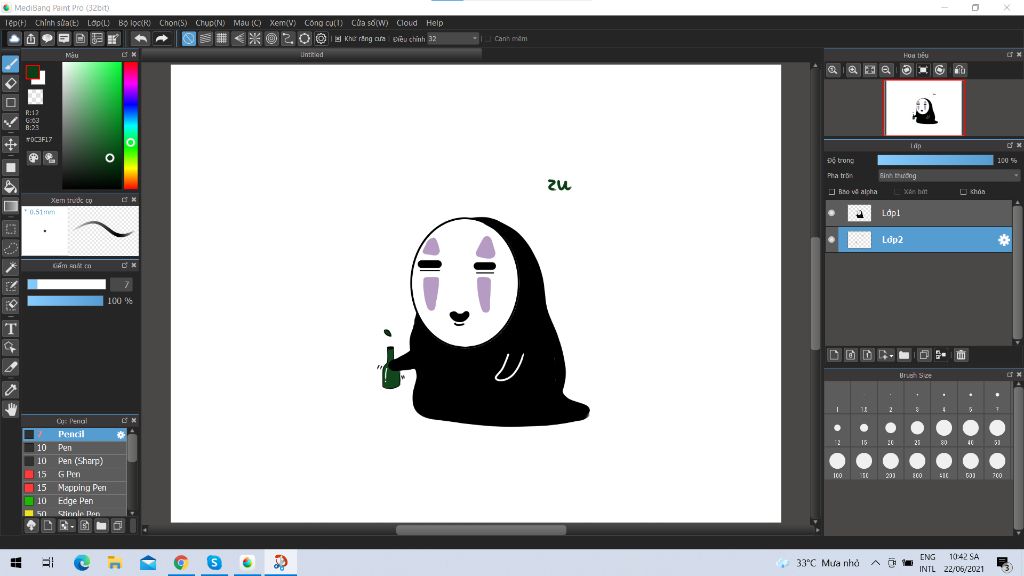This screenshot has height=576, width=1024.
Task: Click the transparent color swatch
Action: pyautogui.click(x=35, y=97)
